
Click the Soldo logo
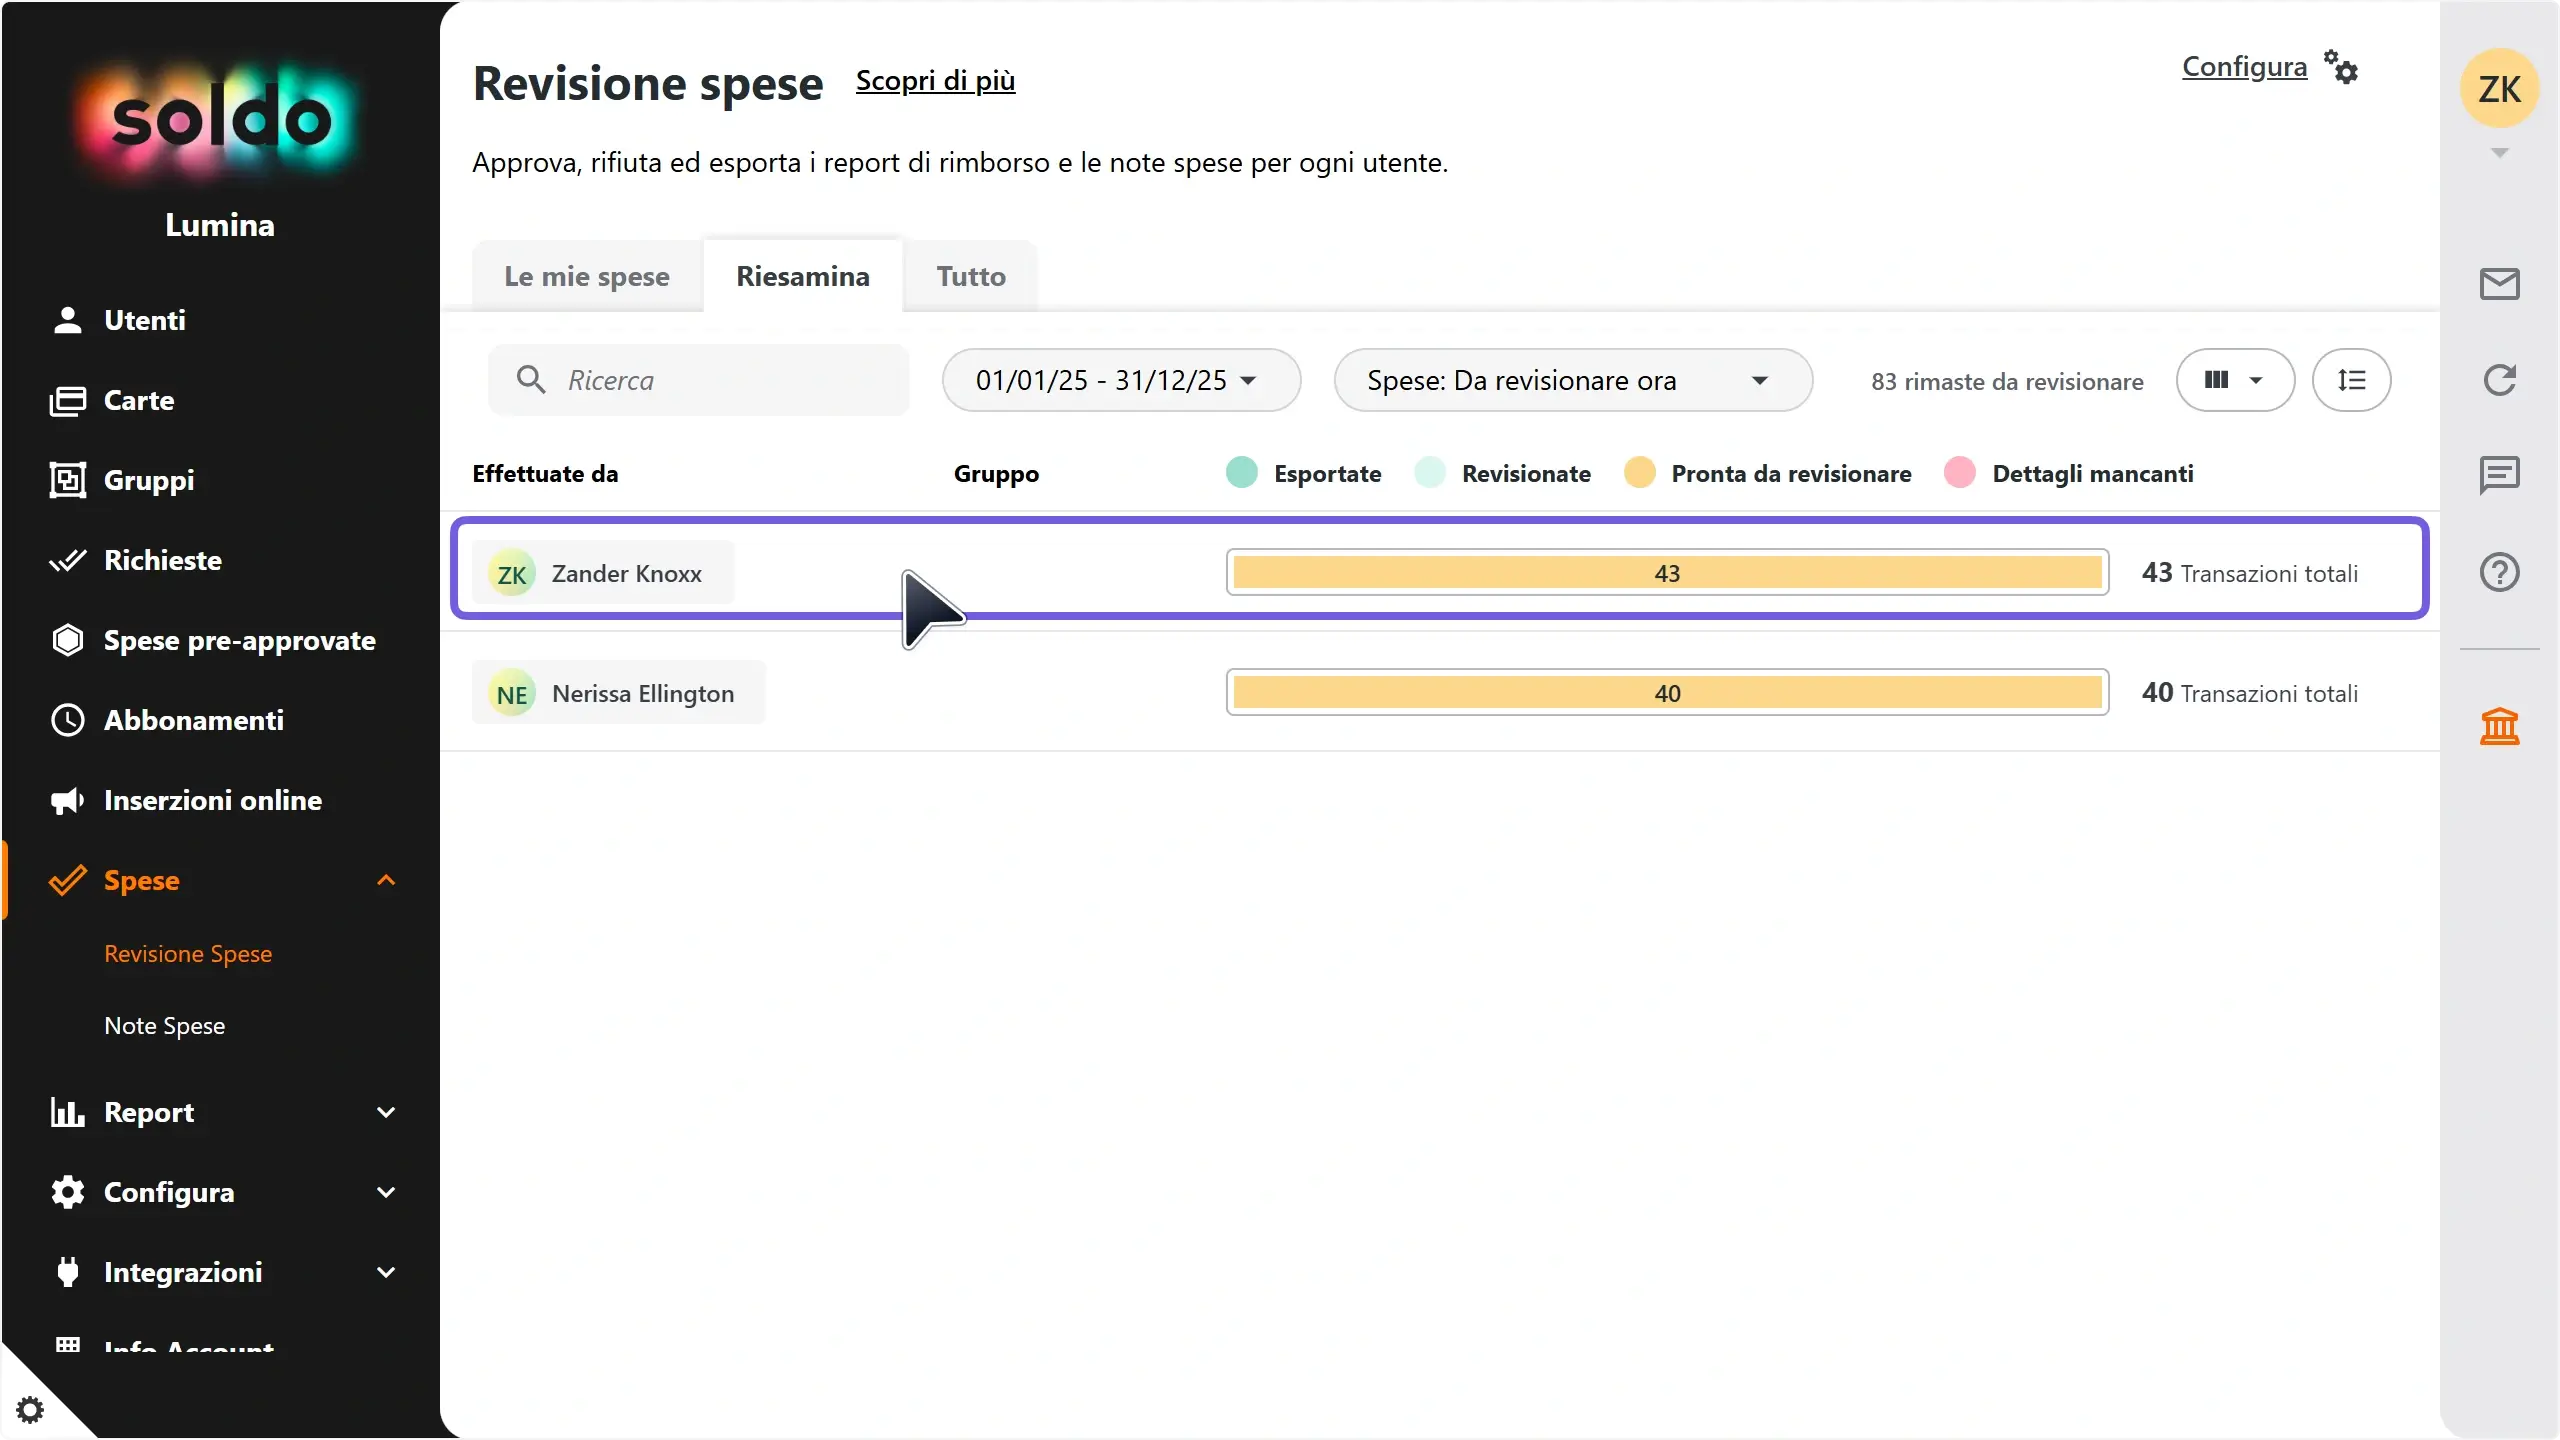[220, 120]
